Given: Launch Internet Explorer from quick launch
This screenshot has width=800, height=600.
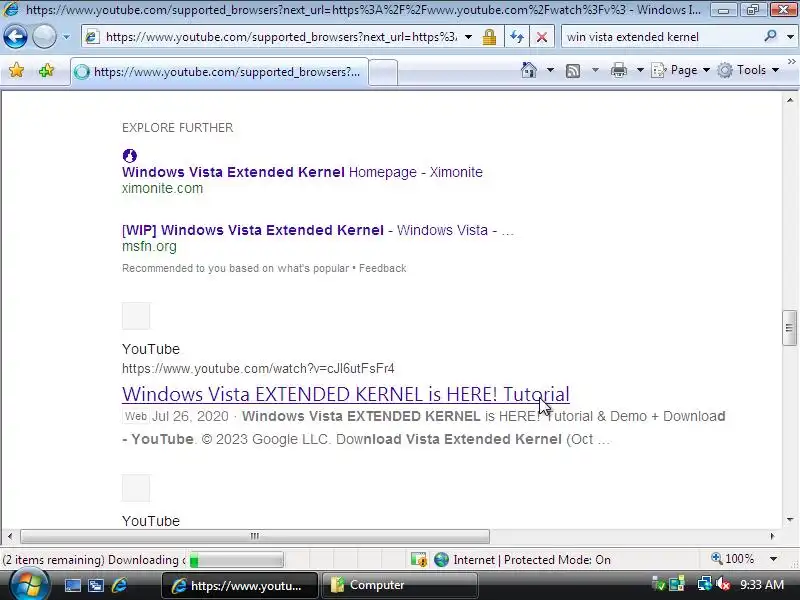Looking at the screenshot, I should pos(119,585).
